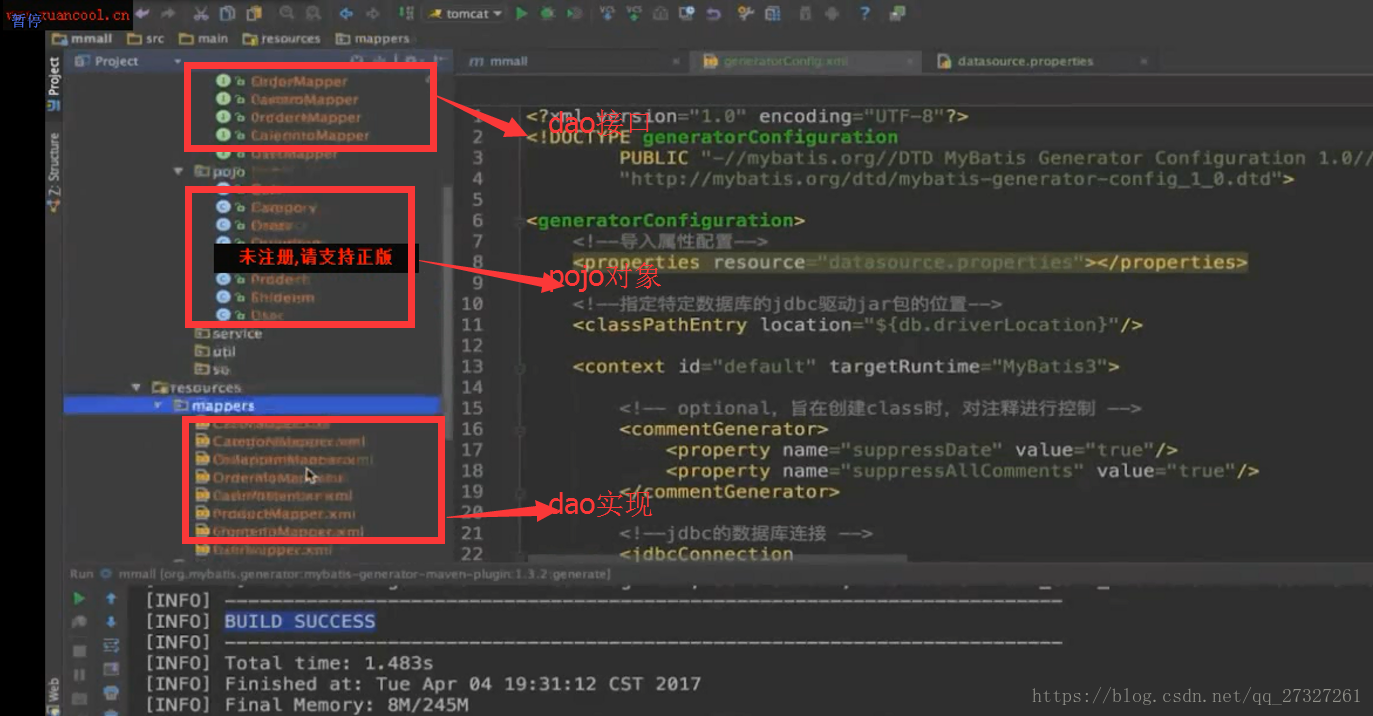The height and width of the screenshot is (716, 1373).
Task: Collapse the pojo package node
Action: point(179,172)
